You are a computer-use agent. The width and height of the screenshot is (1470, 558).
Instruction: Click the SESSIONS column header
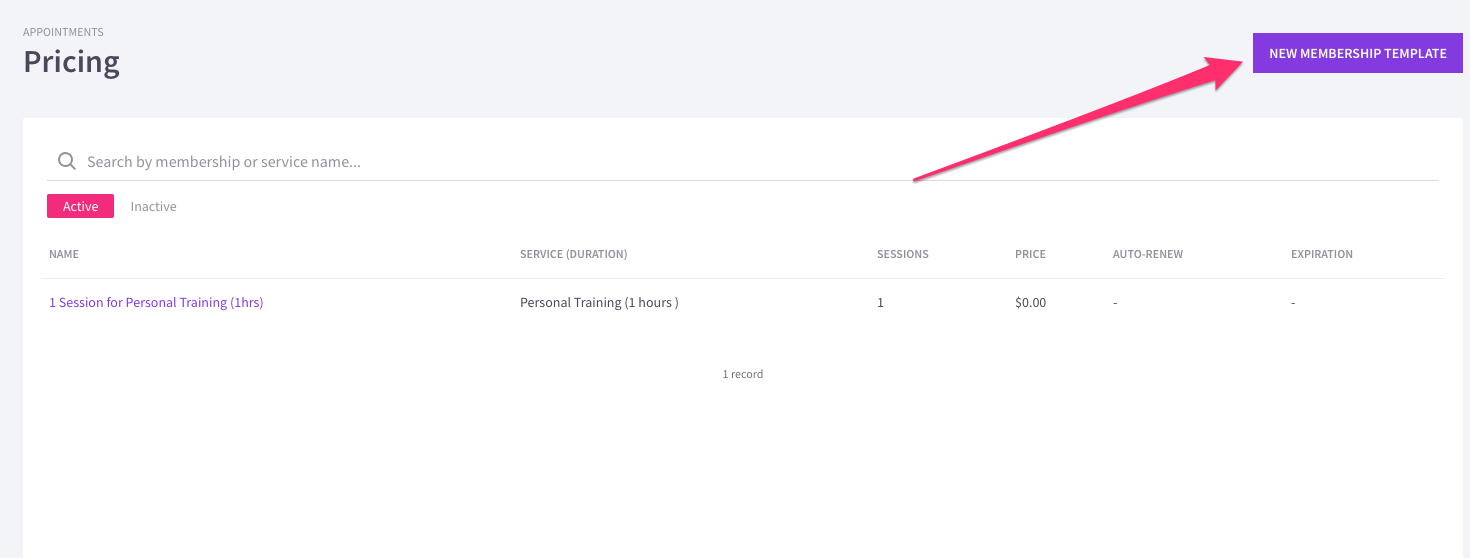pos(902,254)
